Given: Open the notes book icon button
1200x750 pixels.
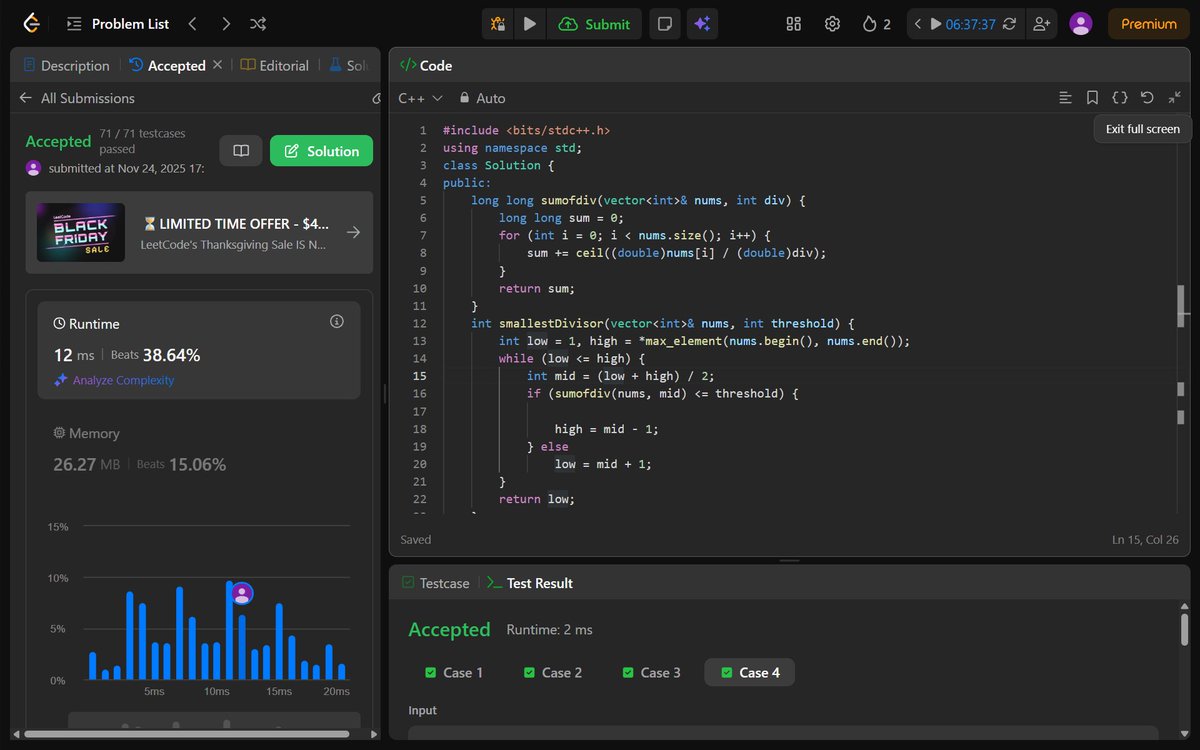Looking at the screenshot, I should point(241,151).
